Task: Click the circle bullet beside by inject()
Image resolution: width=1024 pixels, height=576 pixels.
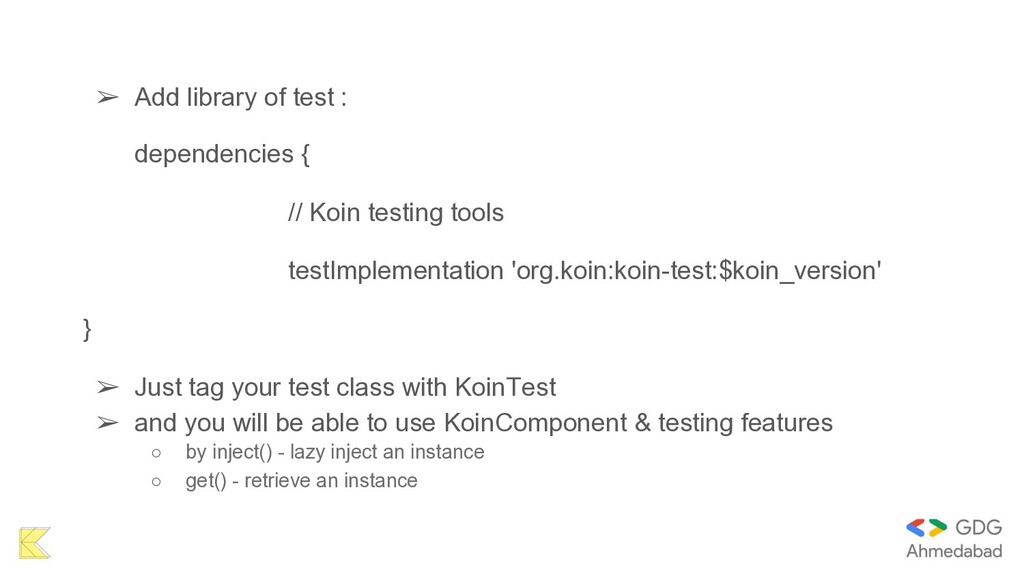Action: click(x=156, y=453)
